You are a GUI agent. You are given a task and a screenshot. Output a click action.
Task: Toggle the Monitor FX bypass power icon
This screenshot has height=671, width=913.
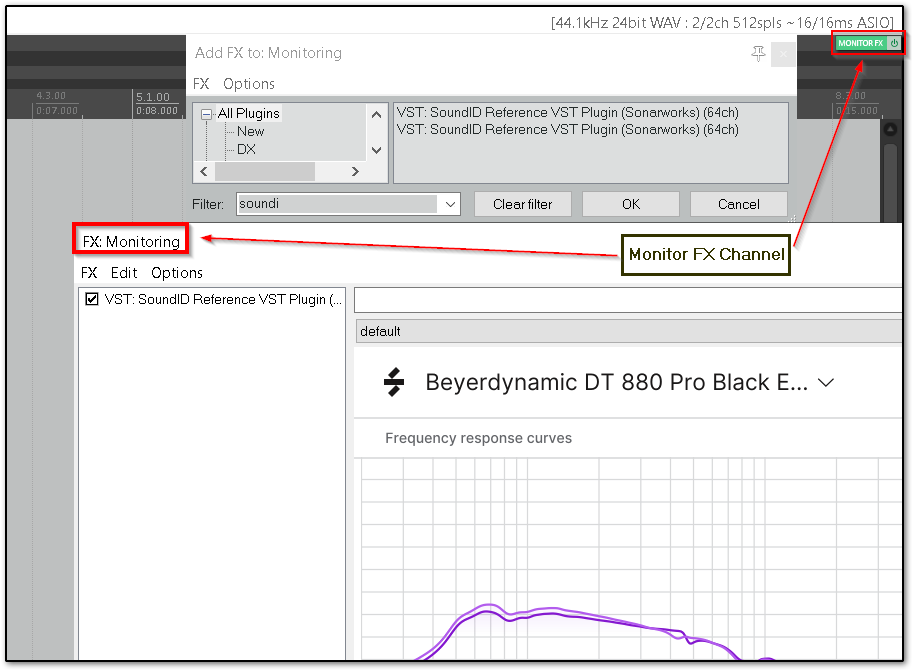894,43
